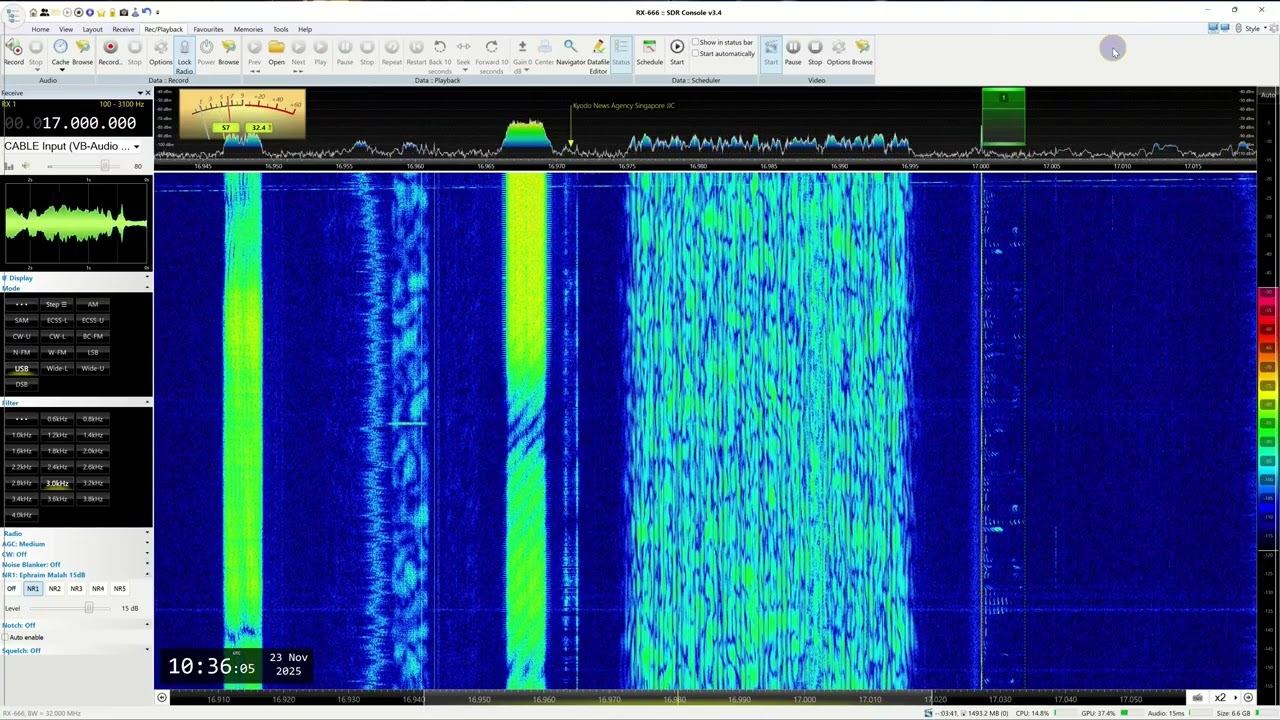Adjust the audio volume slider
This screenshot has height=720, width=1280.
pyautogui.click(x=104, y=166)
